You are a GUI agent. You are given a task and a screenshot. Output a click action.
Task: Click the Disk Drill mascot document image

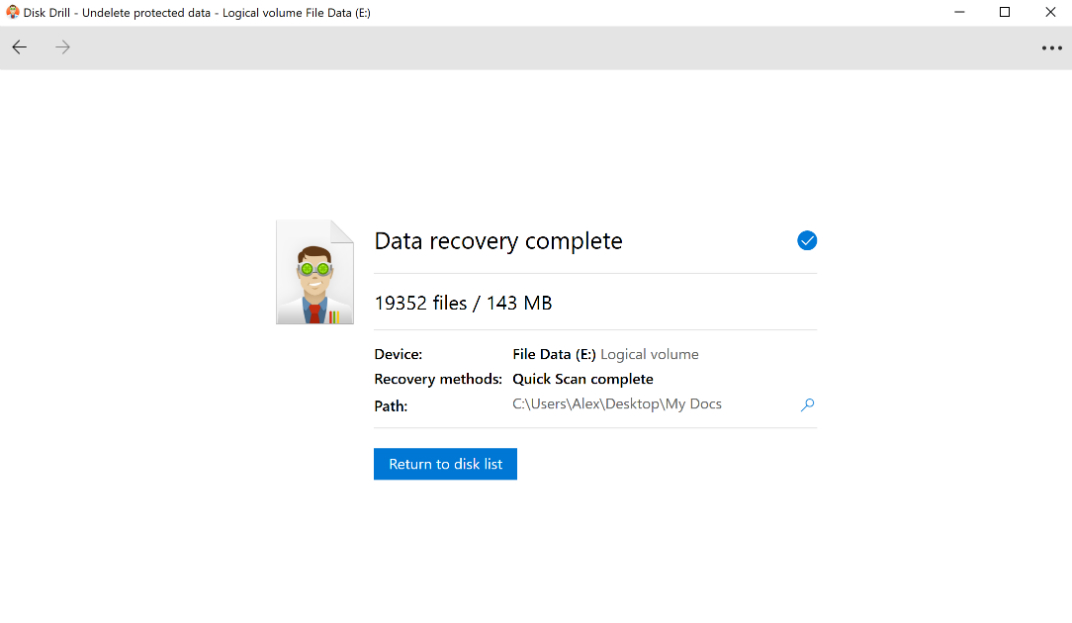pos(315,272)
